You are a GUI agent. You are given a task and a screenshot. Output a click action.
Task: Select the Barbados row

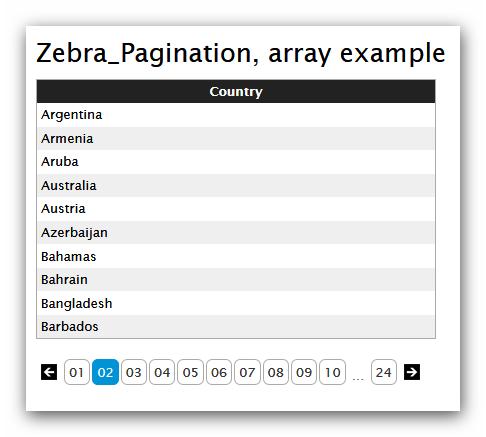236,327
